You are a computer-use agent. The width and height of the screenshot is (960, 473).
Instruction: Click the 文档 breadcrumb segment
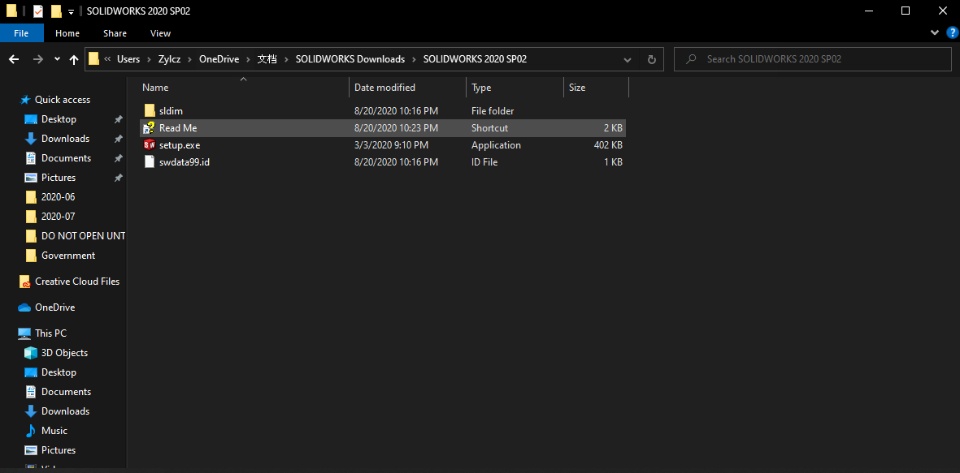click(x=266, y=59)
